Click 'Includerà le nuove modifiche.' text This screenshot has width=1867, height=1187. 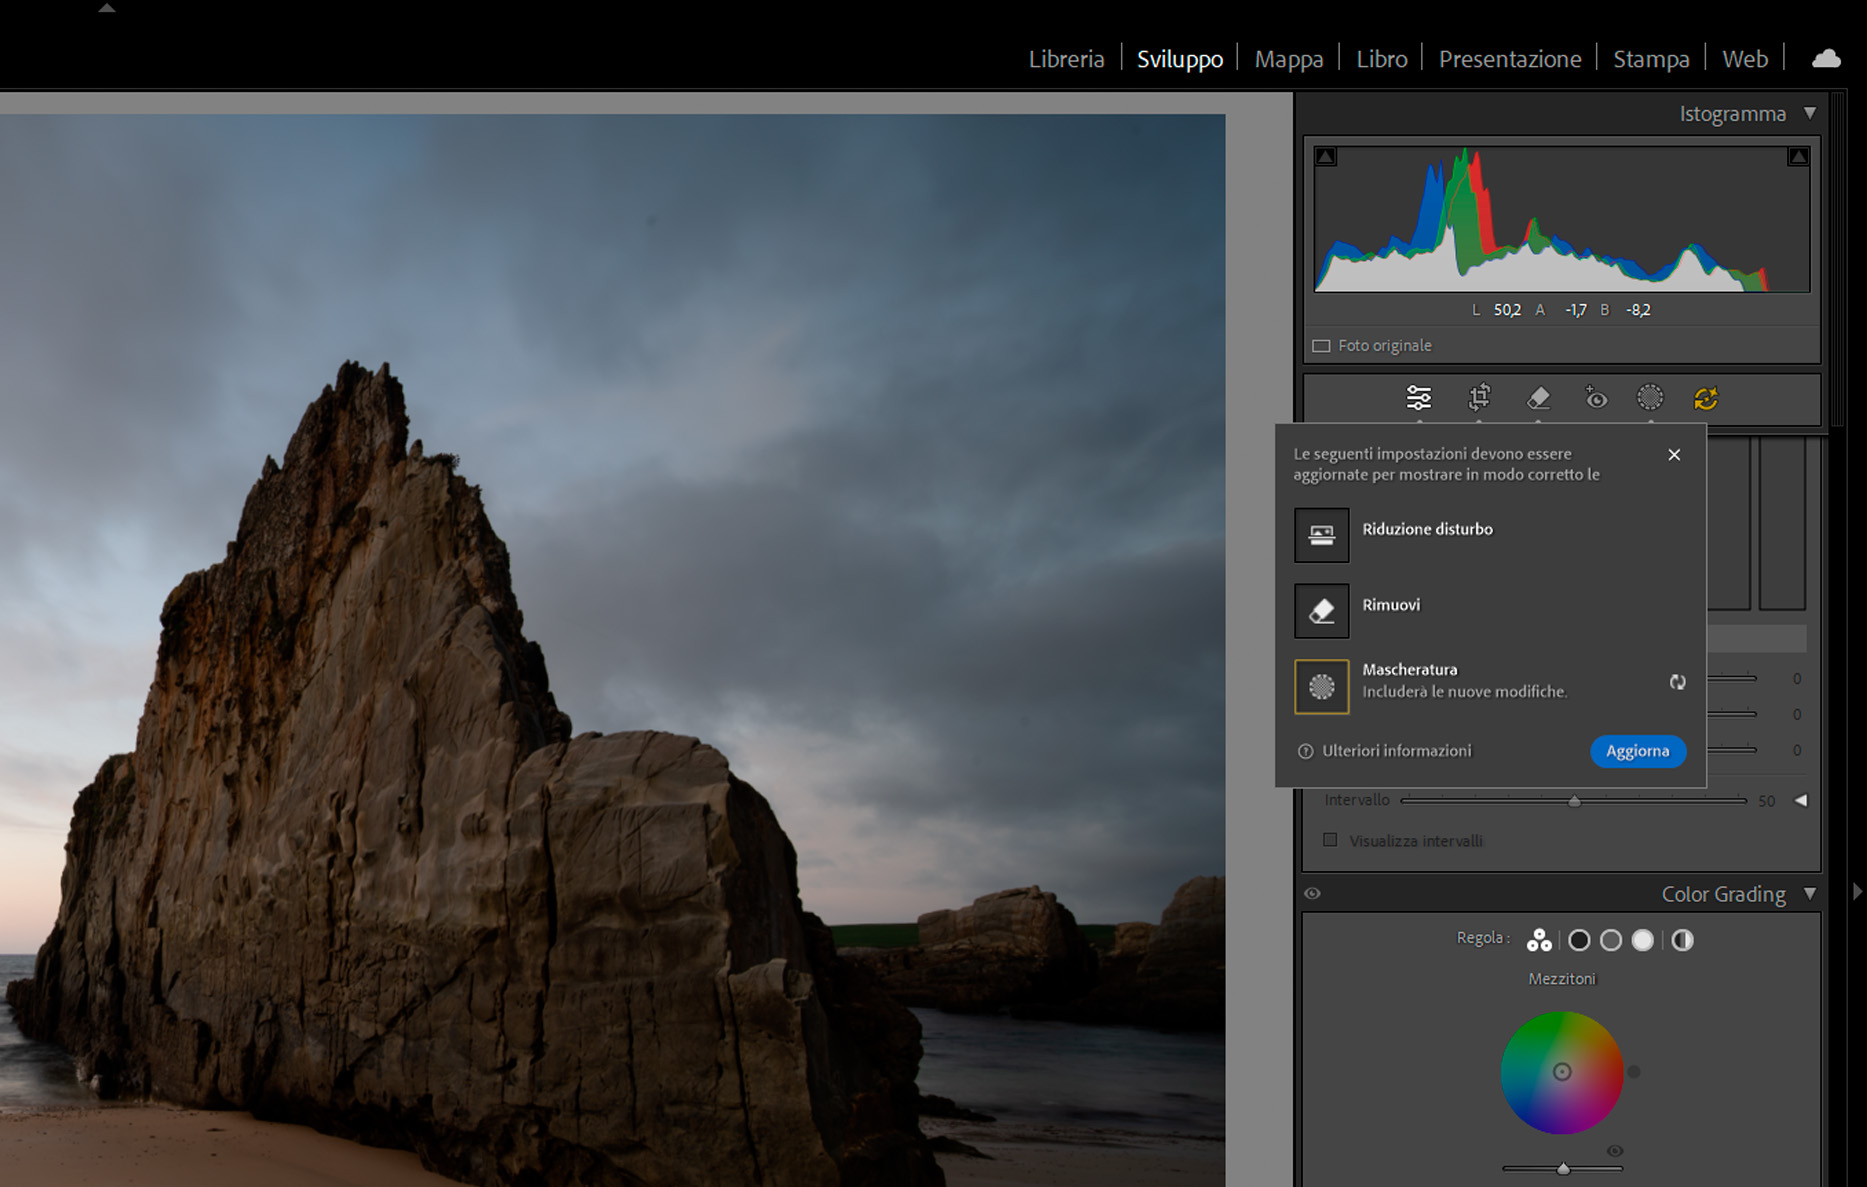point(1464,691)
